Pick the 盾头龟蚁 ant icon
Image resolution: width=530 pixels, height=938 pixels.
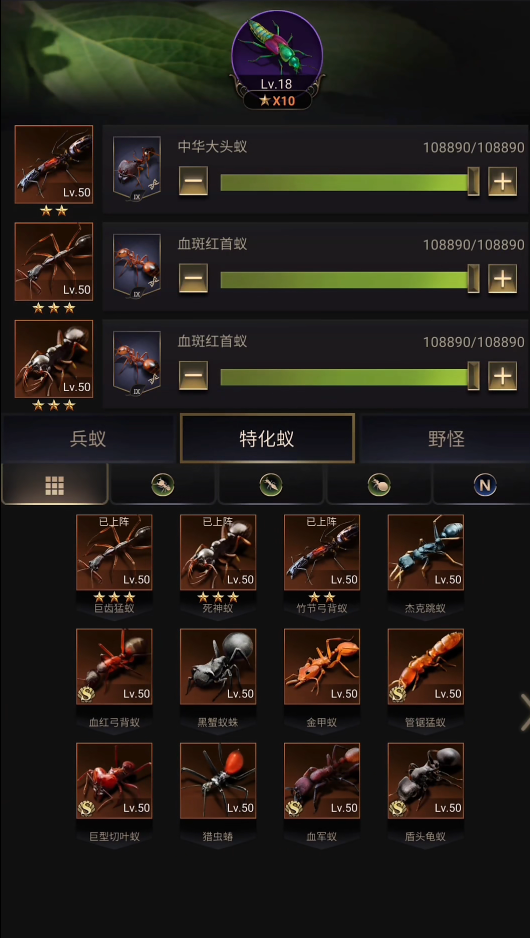tap(425, 781)
